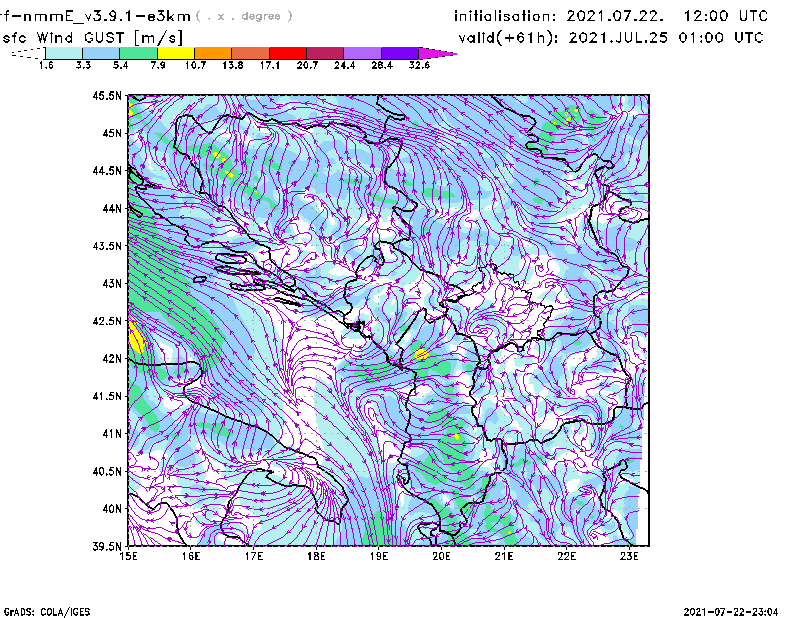Click the 15E longitude label

pyautogui.click(x=128, y=556)
